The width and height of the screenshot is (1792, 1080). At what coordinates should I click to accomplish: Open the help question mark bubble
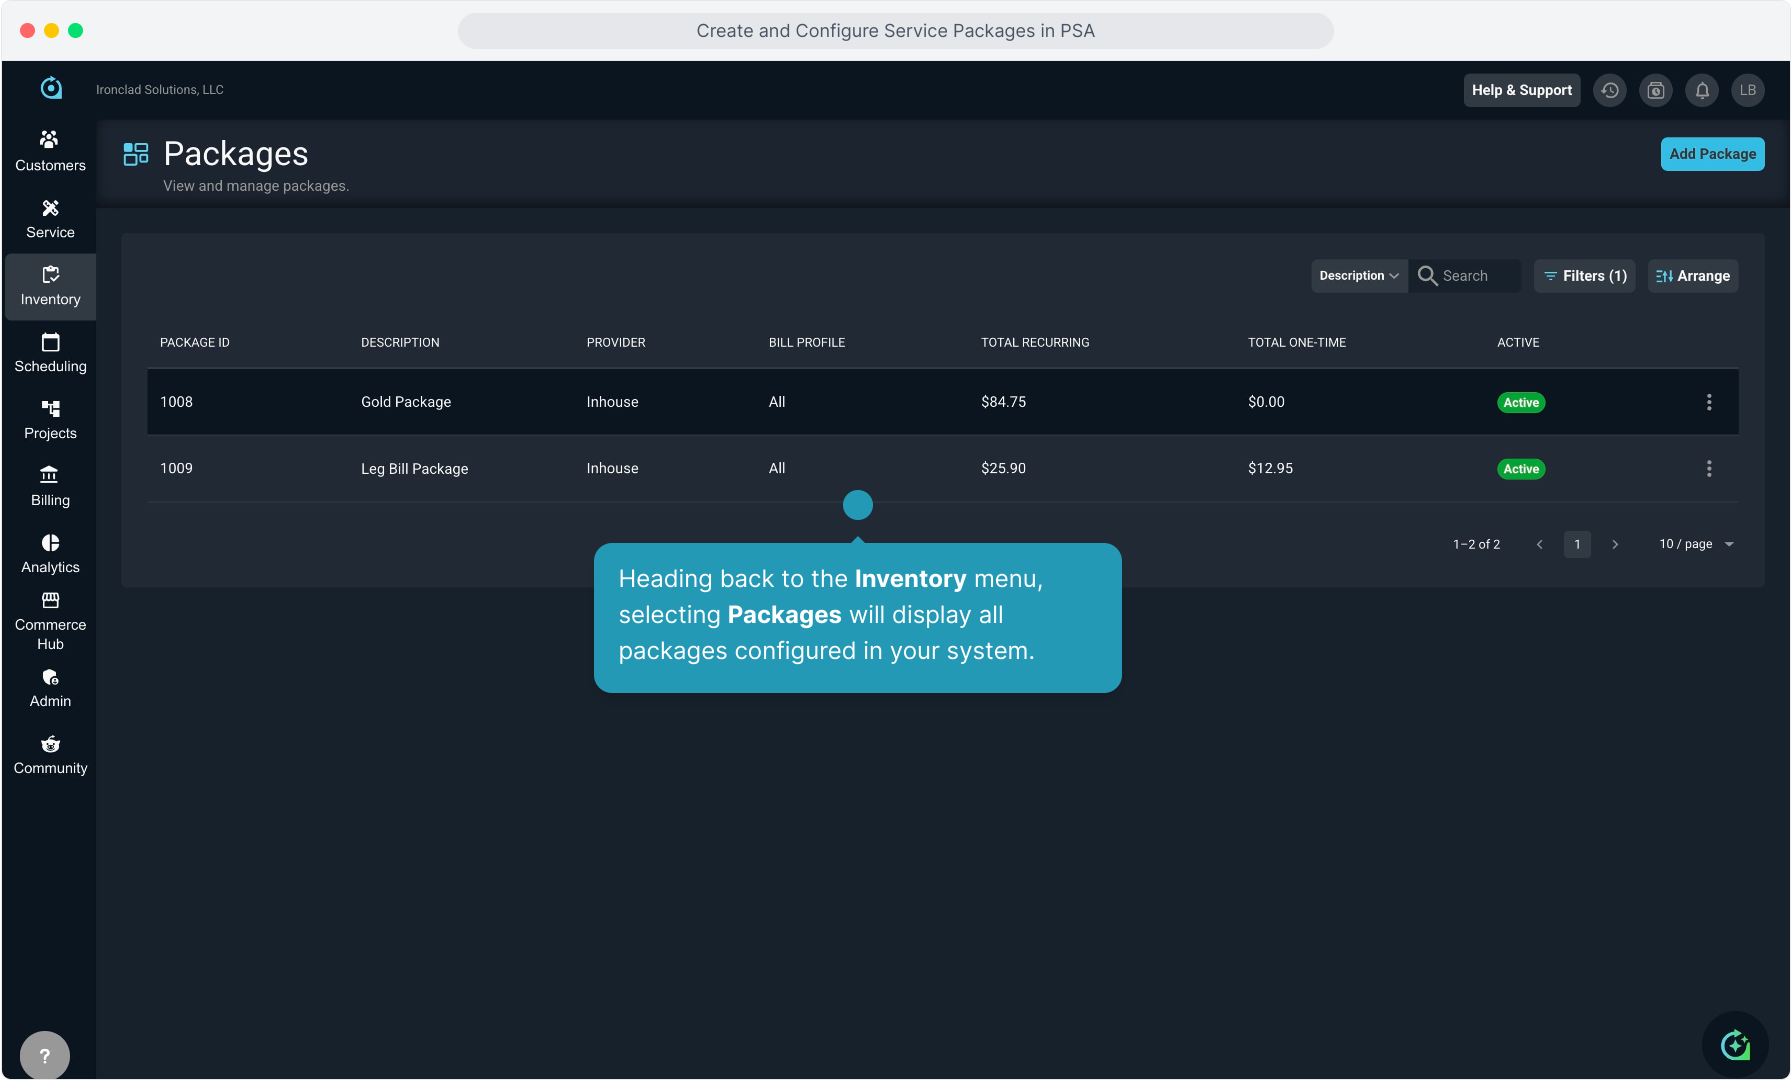(x=45, y=1055)
